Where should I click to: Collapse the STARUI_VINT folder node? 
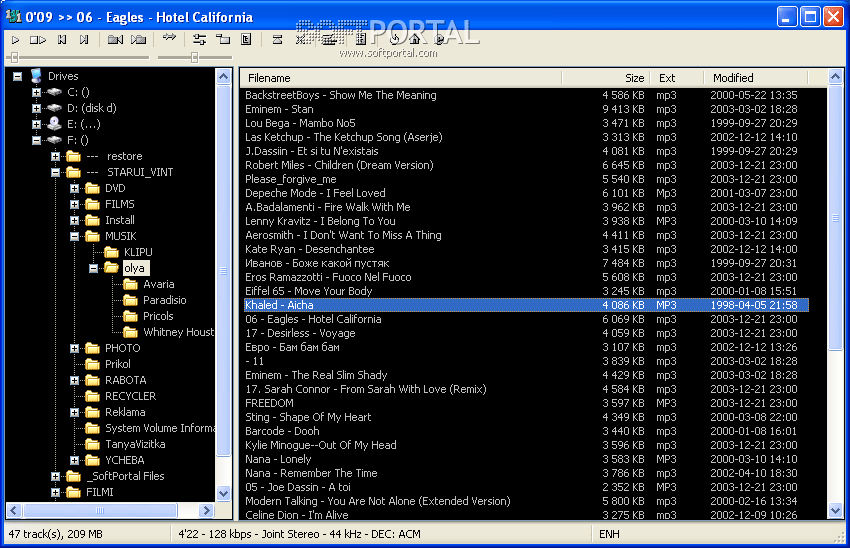tap(55, 172)
